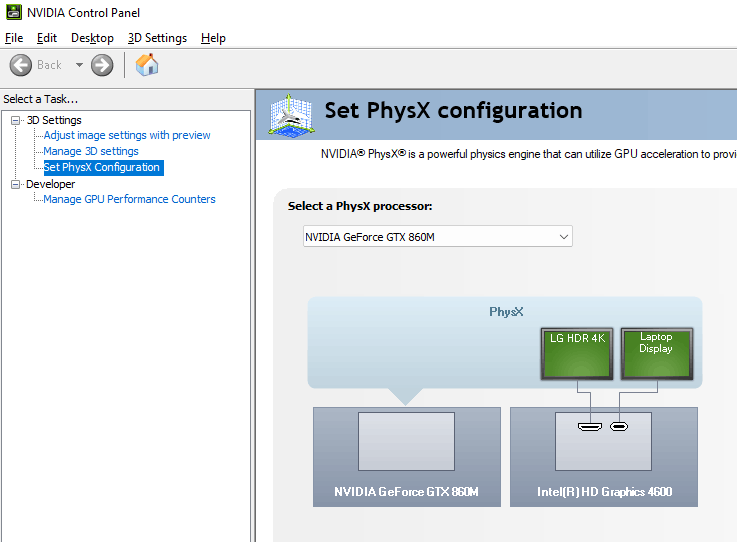Click the PhysX configuration header icon
Screen dimensions: 737x542
pos(291,116)
